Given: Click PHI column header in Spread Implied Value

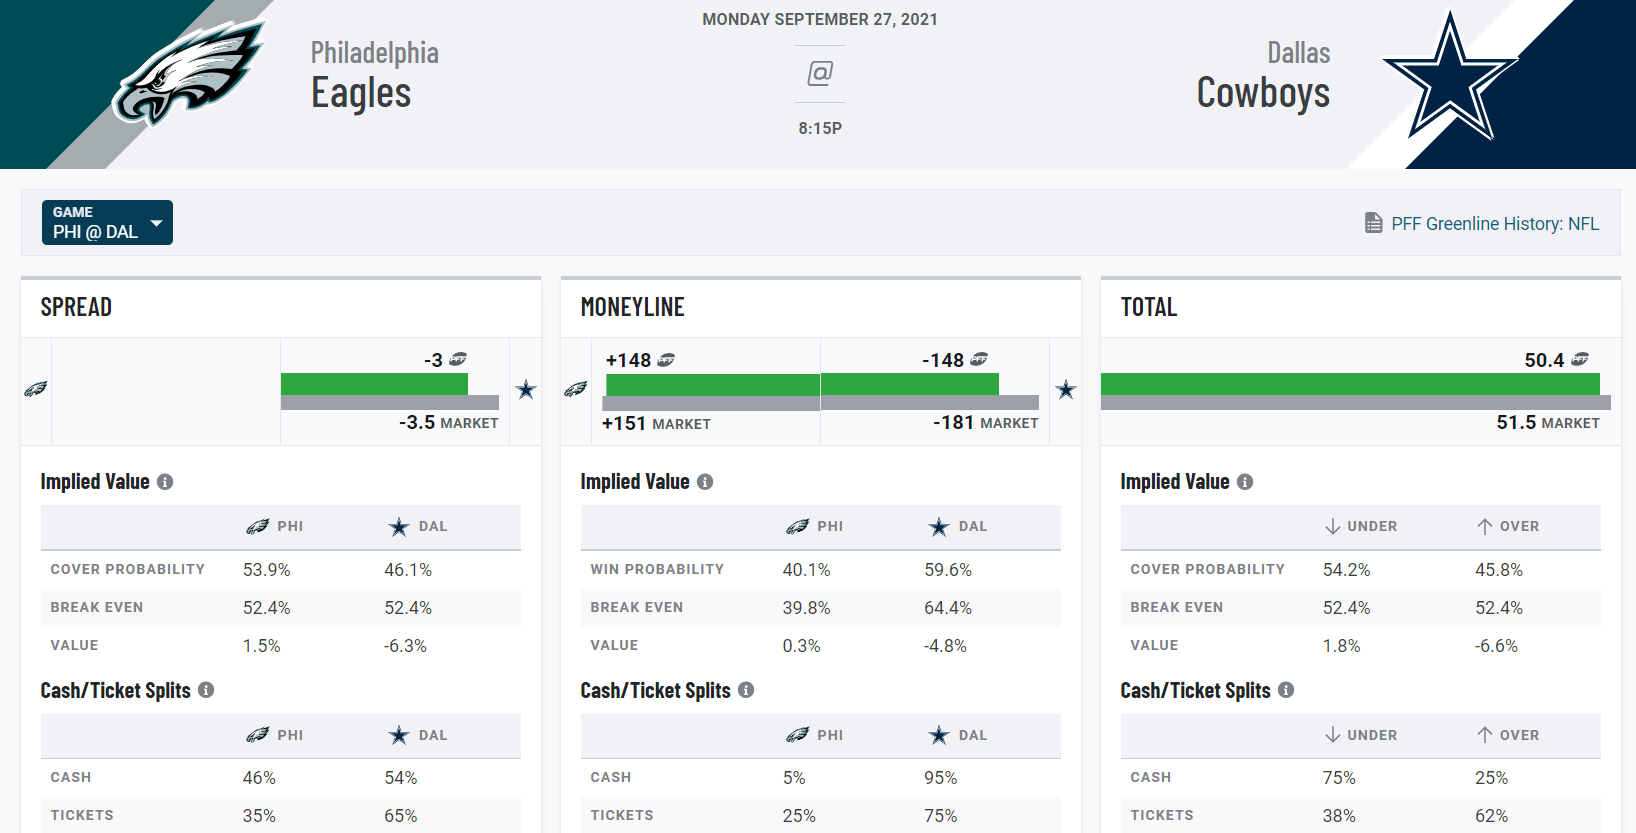Looking at the screenshot, I should tap(275, 526).
